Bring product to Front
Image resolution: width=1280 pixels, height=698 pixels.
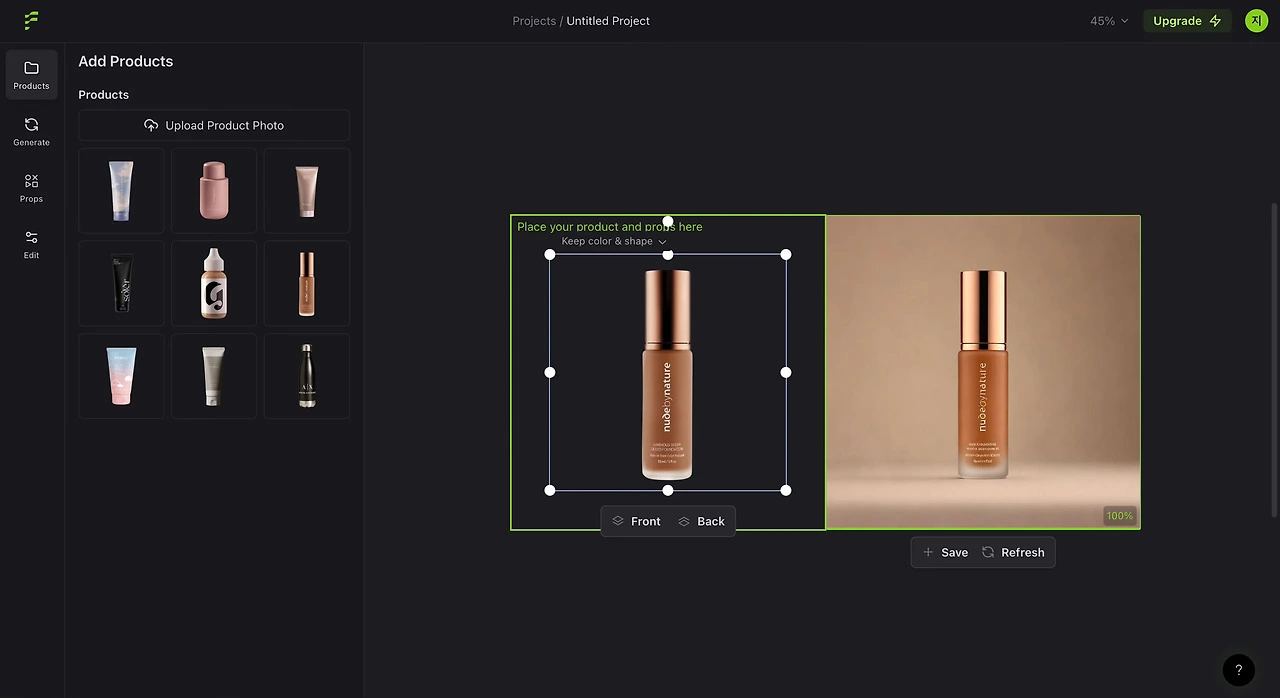click(636, 521)
